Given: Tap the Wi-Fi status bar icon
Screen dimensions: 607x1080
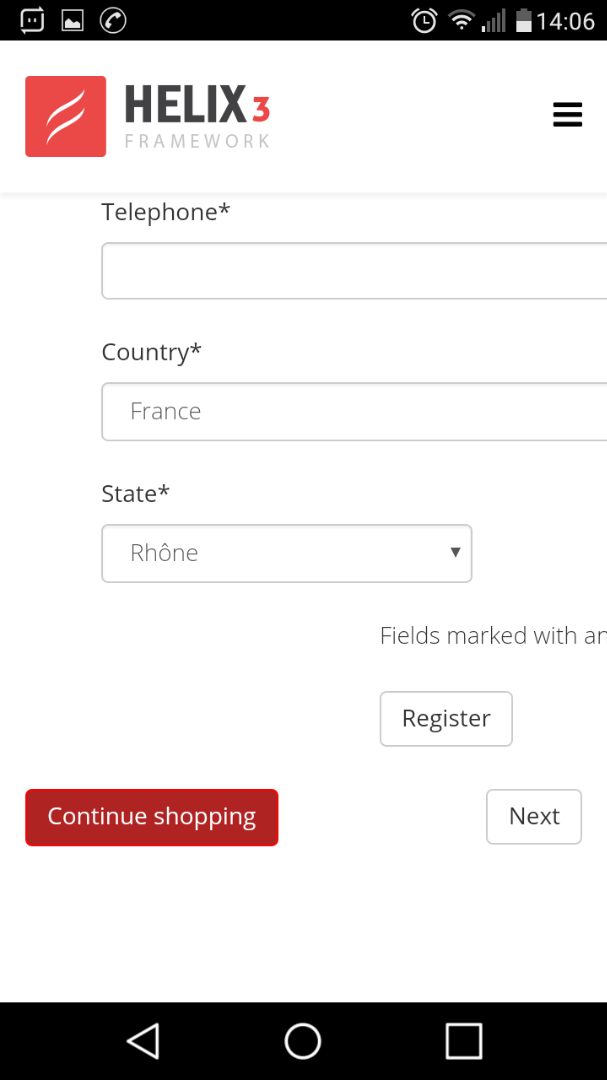Looking at the screenshot, I should [x=461, y=20].
